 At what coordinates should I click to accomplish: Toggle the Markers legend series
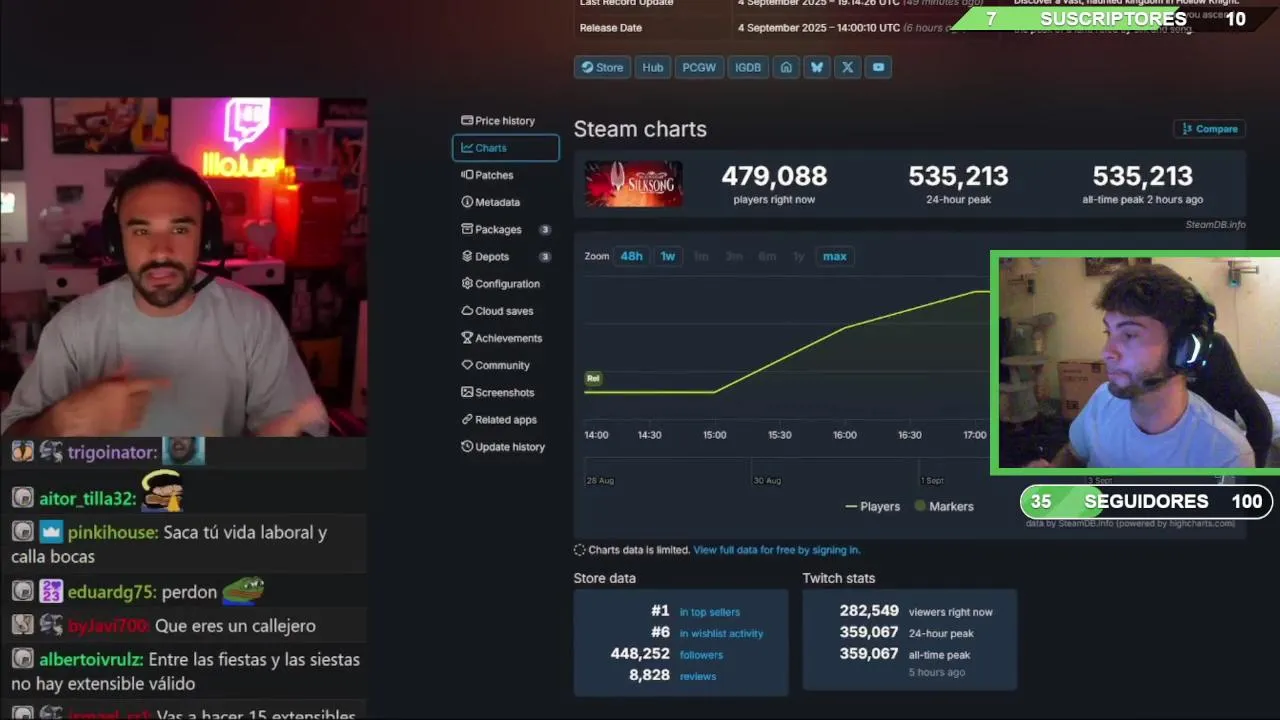(x=944, y=507)
